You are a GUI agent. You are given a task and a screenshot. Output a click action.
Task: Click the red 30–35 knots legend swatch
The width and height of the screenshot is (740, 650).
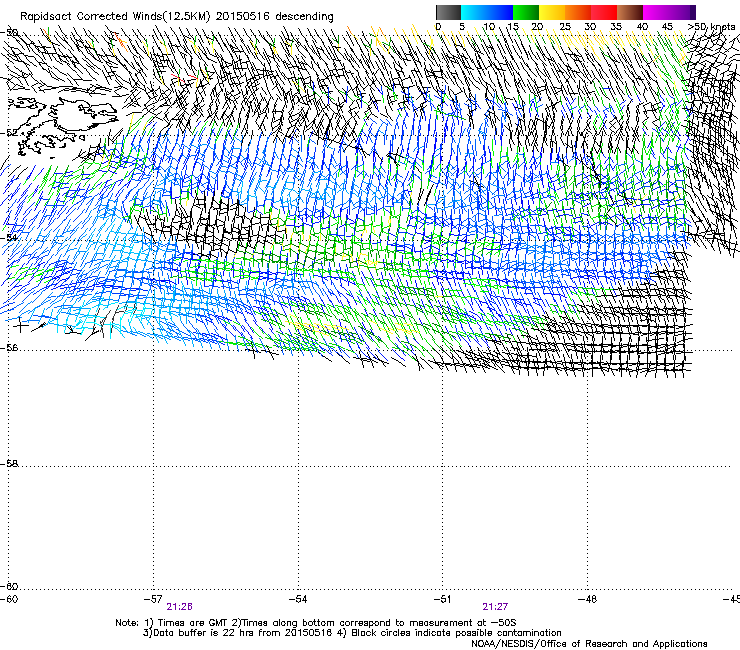[x=604, y=12]
